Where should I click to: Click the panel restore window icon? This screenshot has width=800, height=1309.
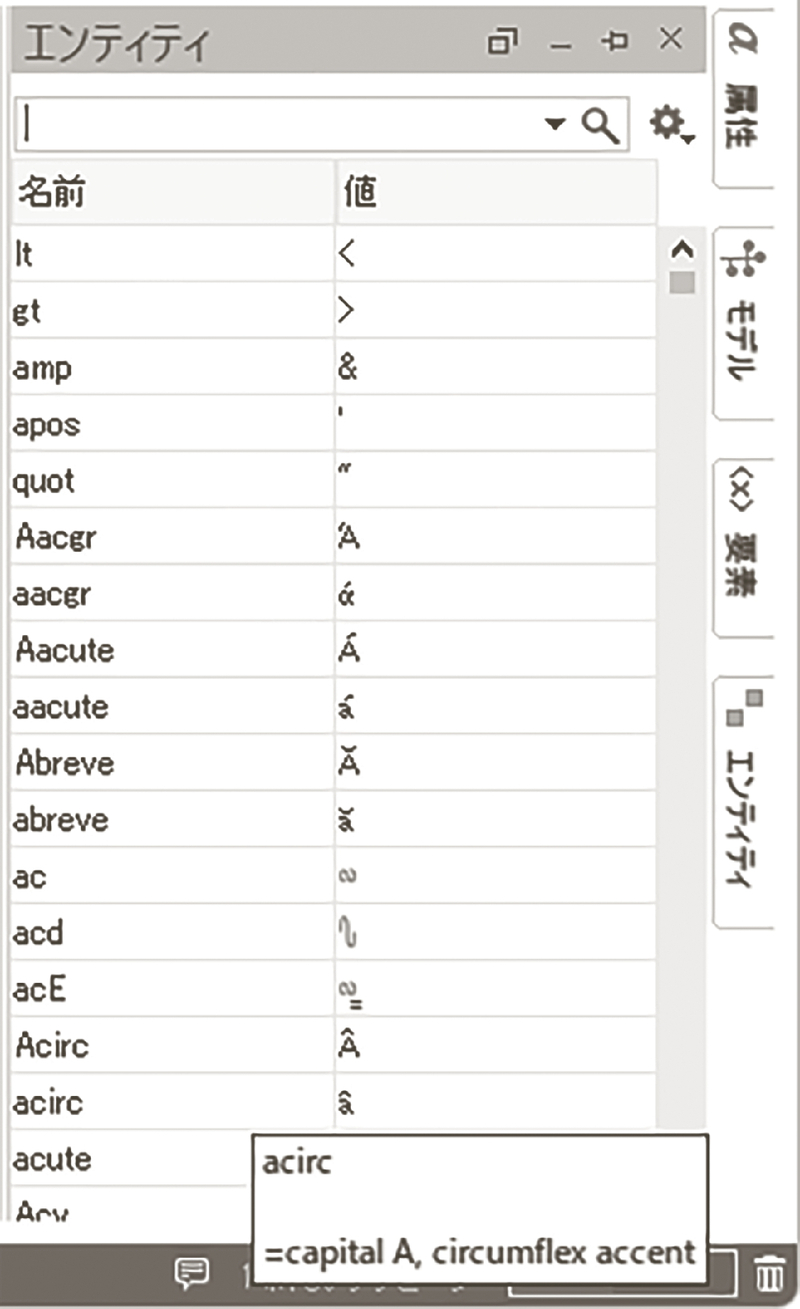click(503, 42)
